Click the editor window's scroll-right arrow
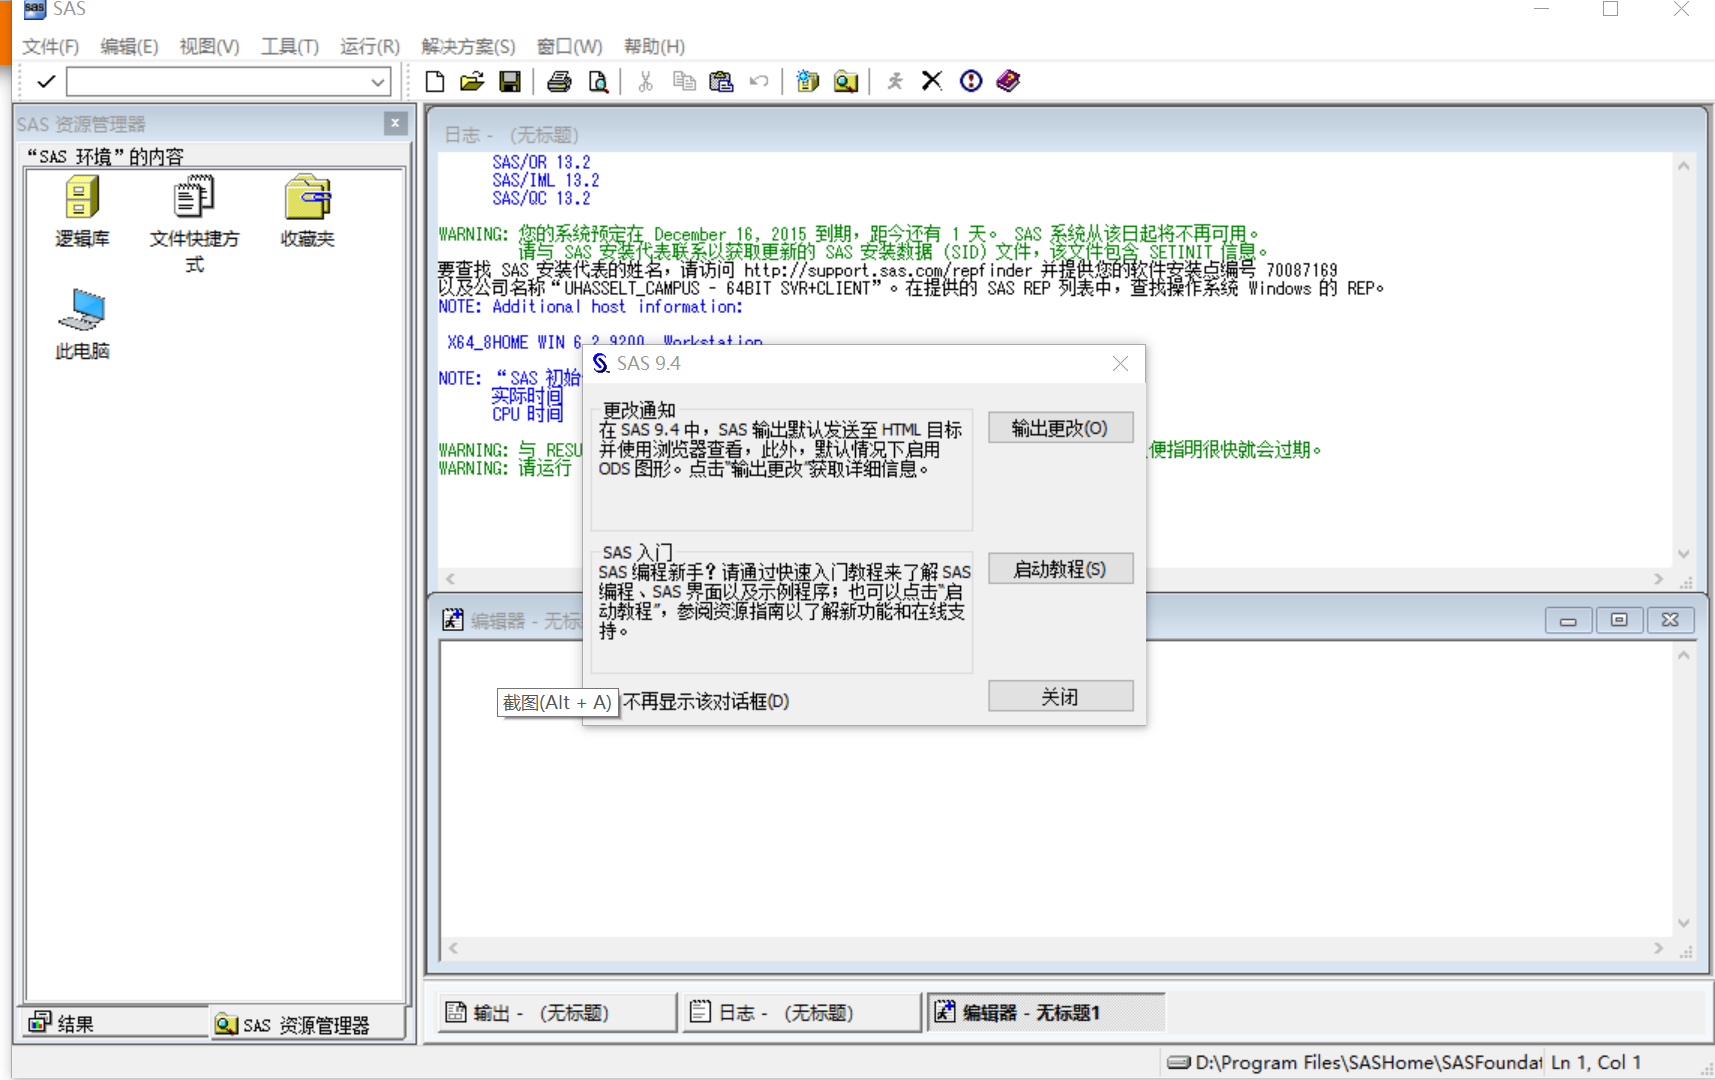The height and width of the screenshot is (1080, 1715). 1659,948
